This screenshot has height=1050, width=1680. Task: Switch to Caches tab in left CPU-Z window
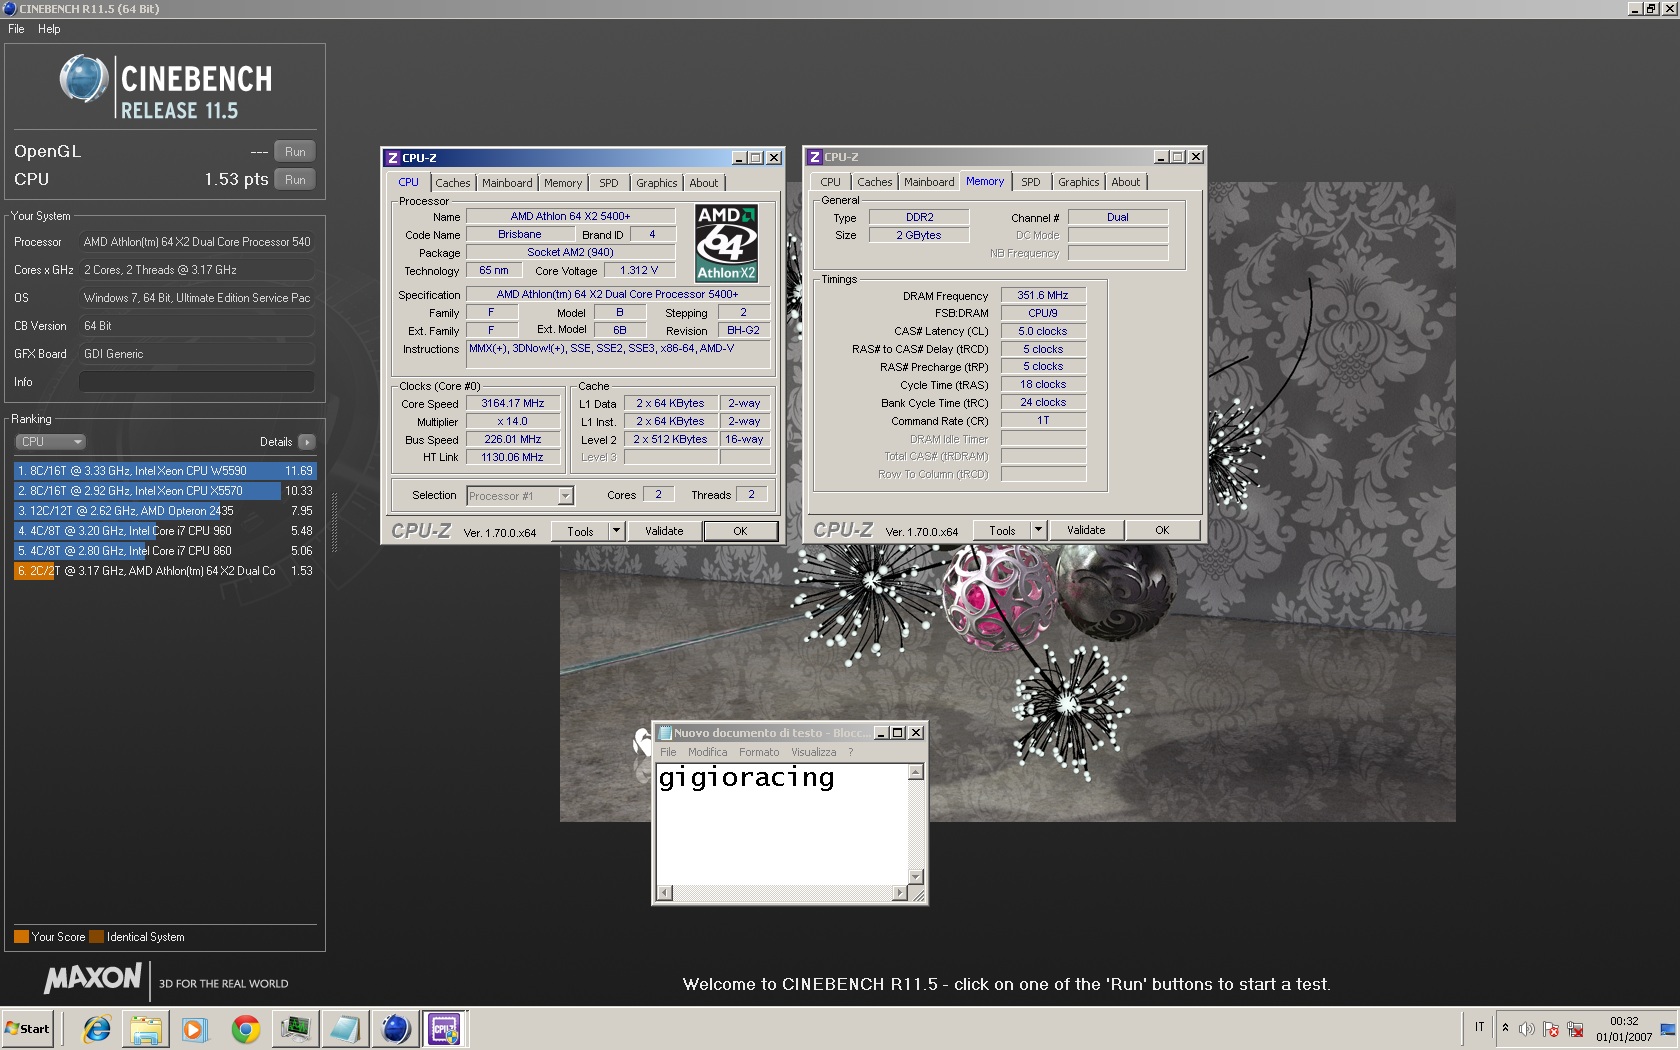(x=453, y=183)
